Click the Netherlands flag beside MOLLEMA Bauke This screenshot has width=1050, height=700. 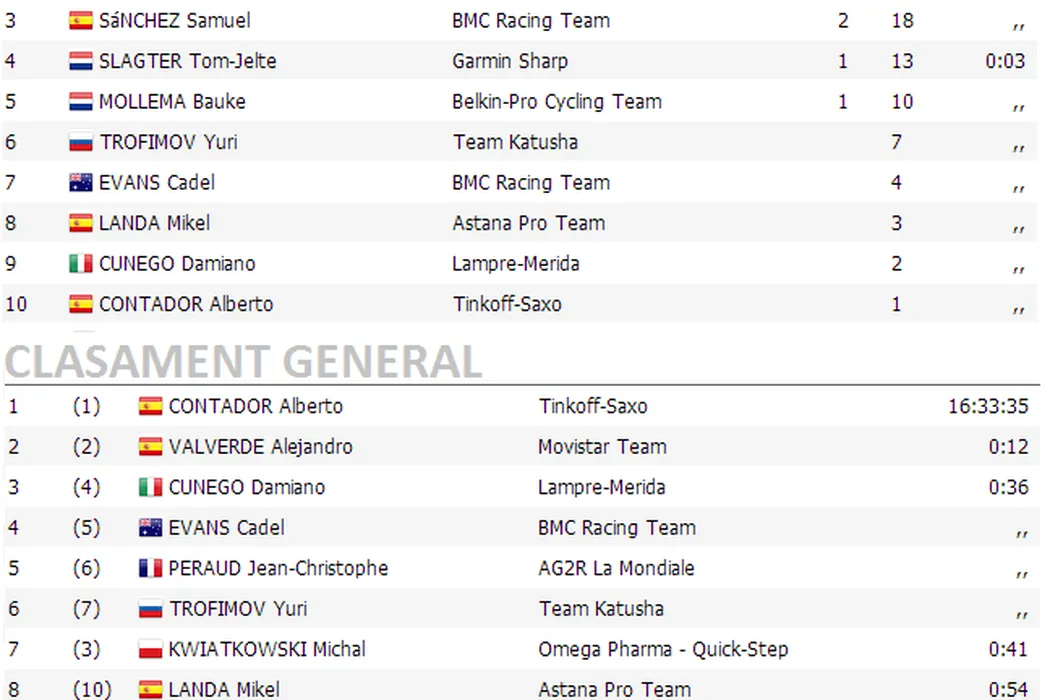81,102
